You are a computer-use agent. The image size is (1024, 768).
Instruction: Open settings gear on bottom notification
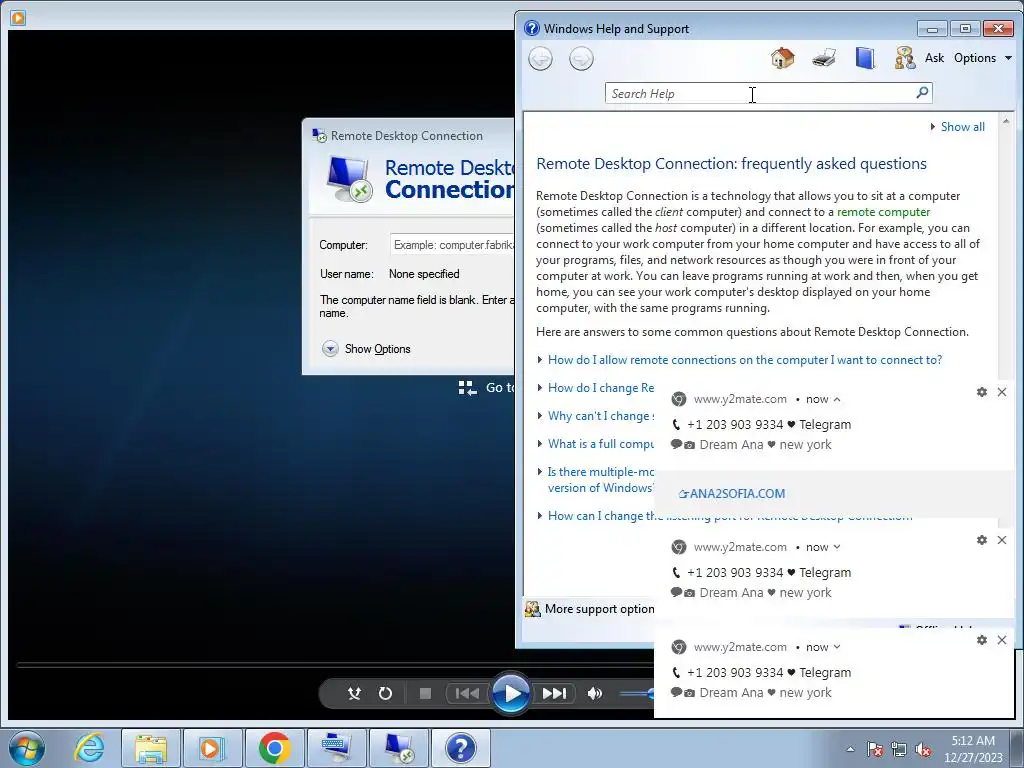pos(982,640)
